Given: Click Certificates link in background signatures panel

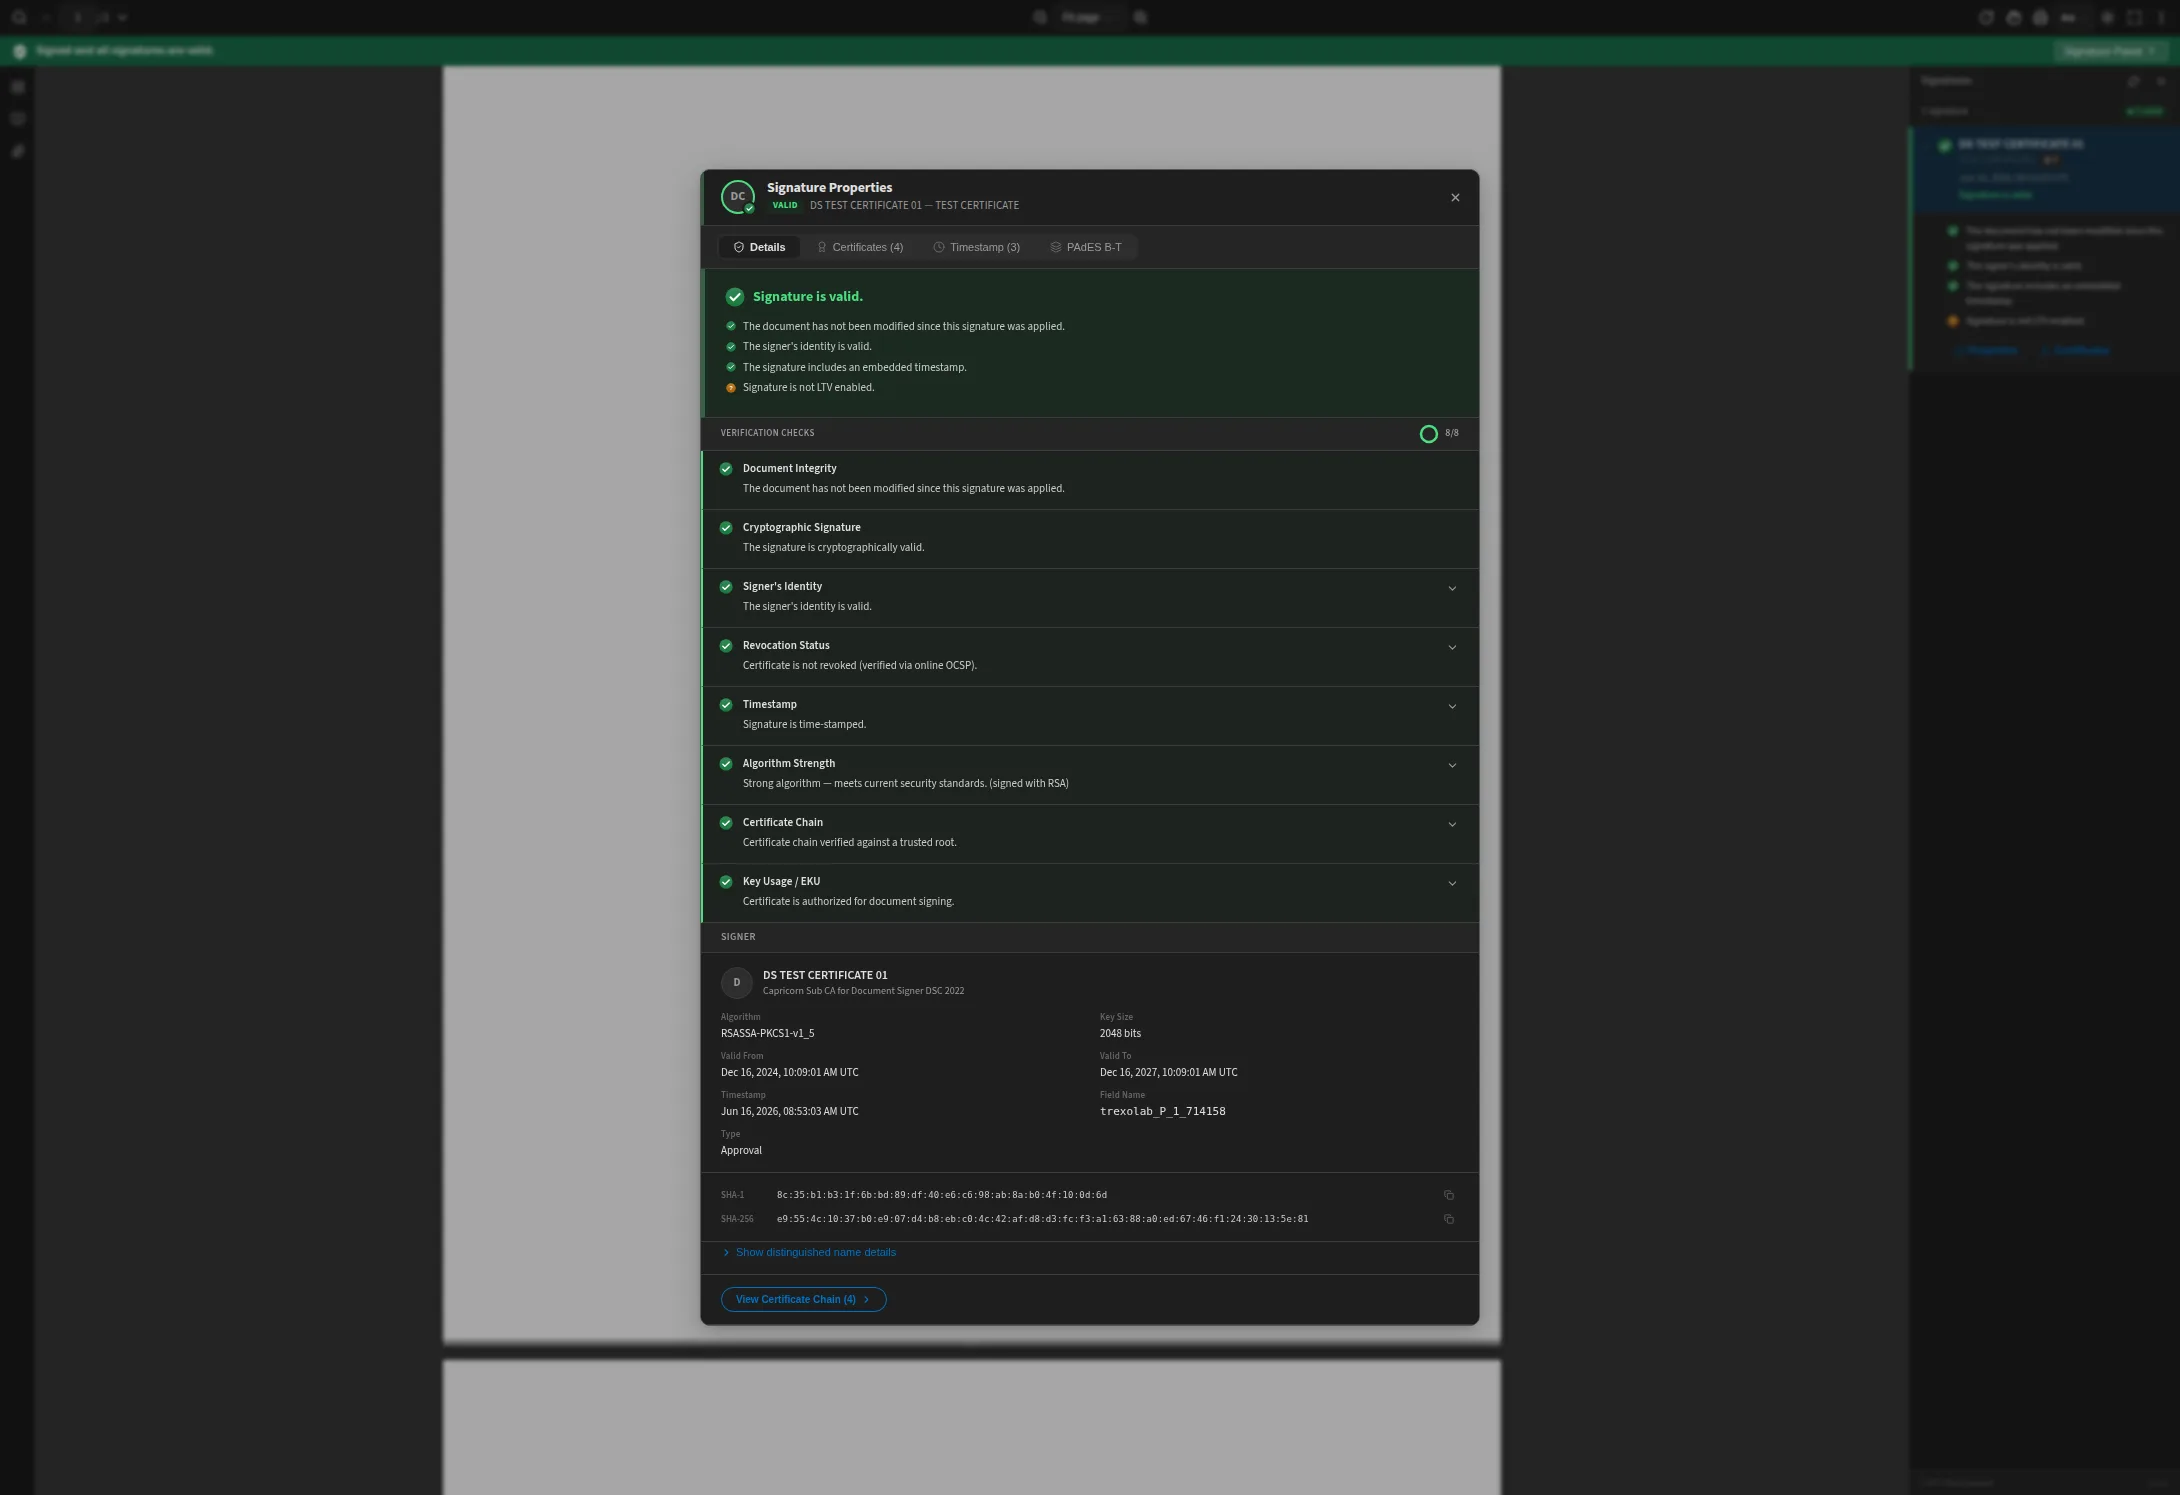Looking at the screenshot, I should click(2077, 351).
